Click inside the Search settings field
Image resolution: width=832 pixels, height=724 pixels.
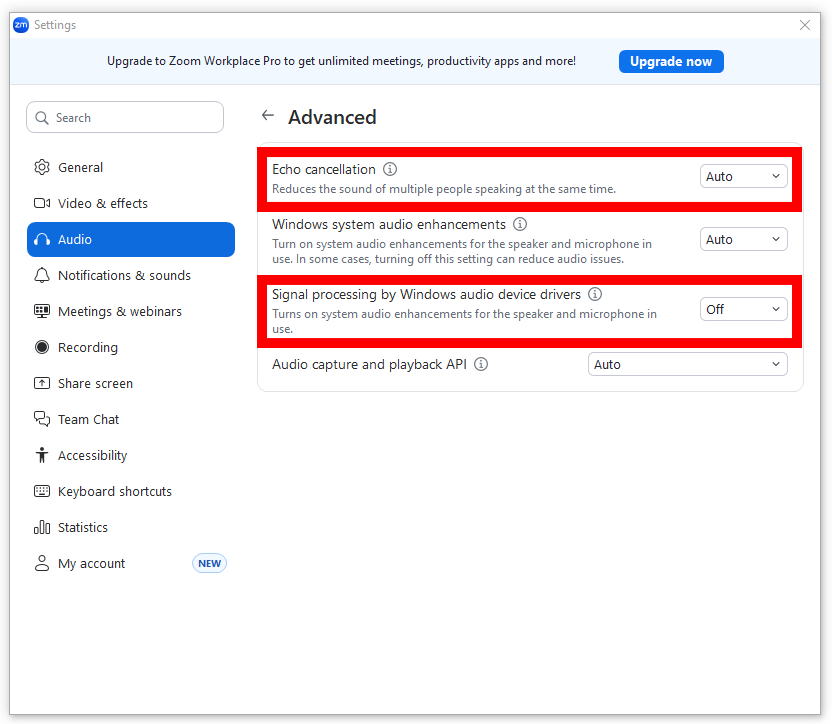(124, 117)
